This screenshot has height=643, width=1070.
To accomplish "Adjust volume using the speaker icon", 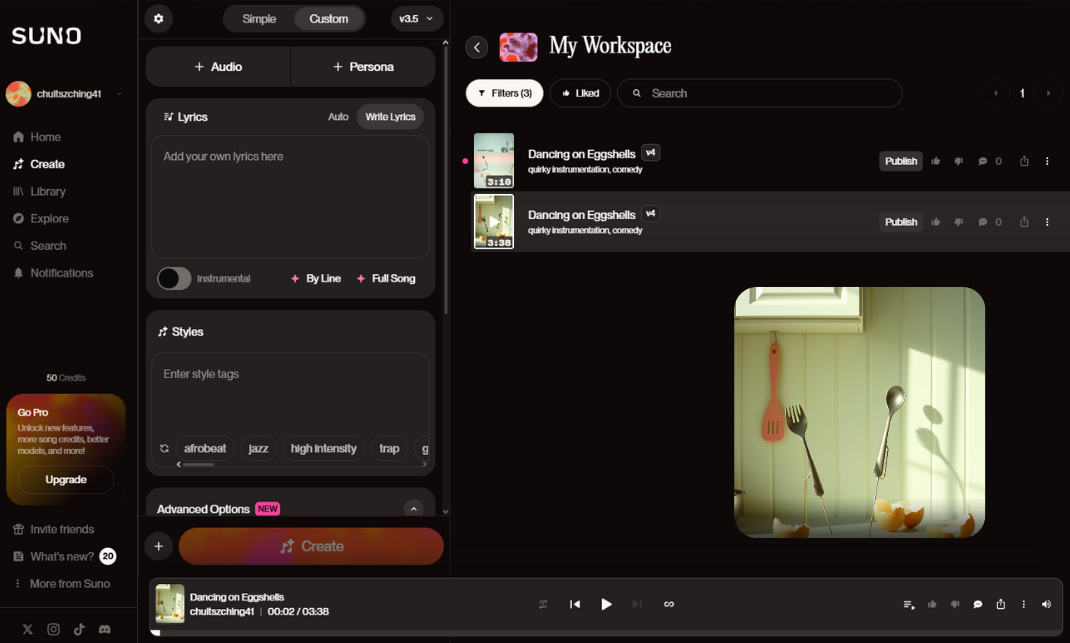I will click(1046, 604).
